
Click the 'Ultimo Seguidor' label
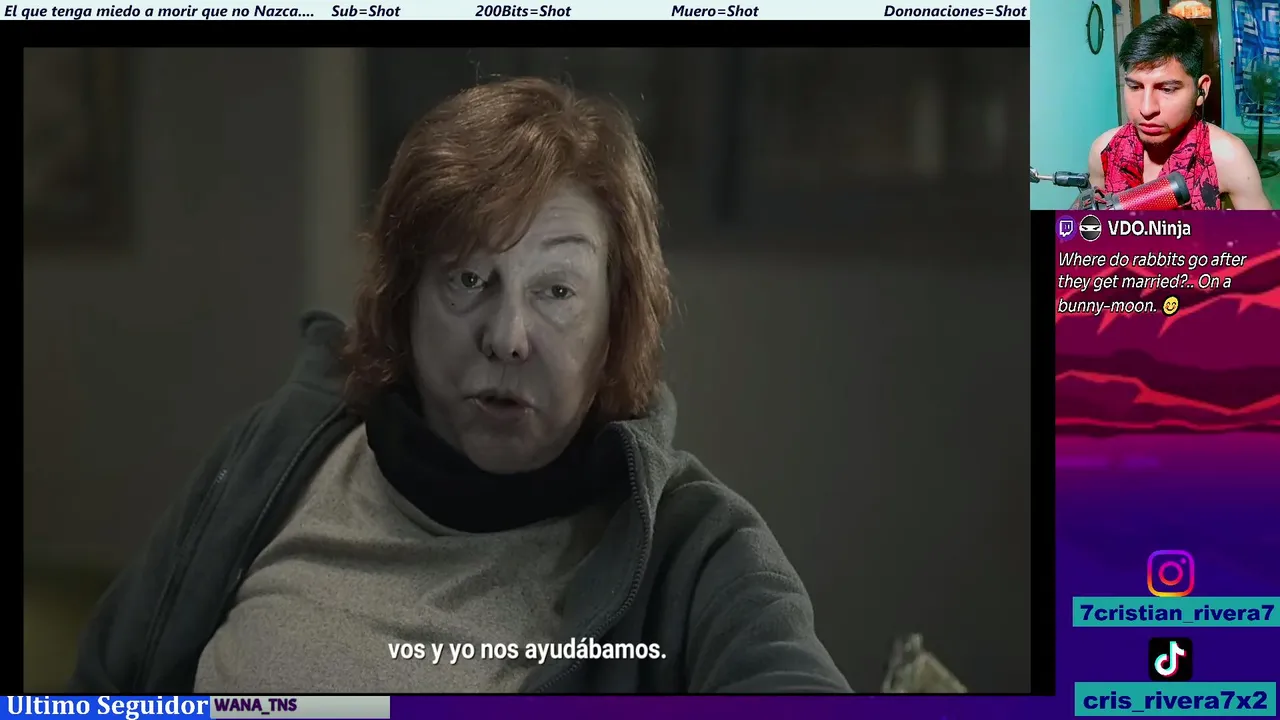tap(107, 706)
